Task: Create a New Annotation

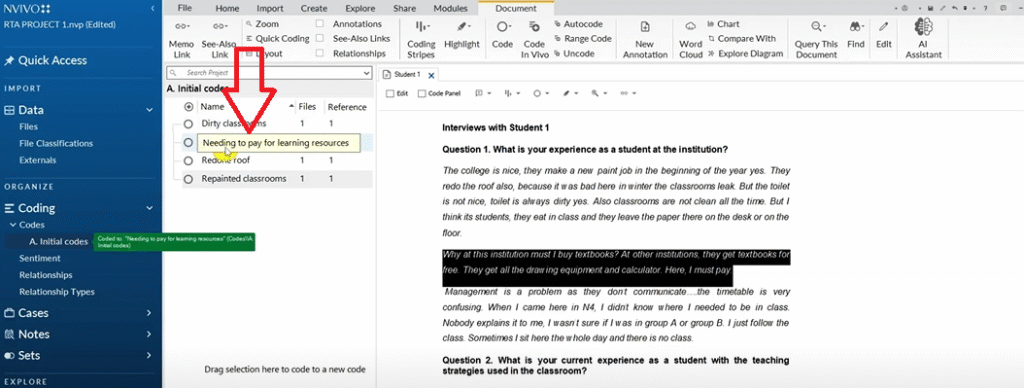Action: point(645,39)
